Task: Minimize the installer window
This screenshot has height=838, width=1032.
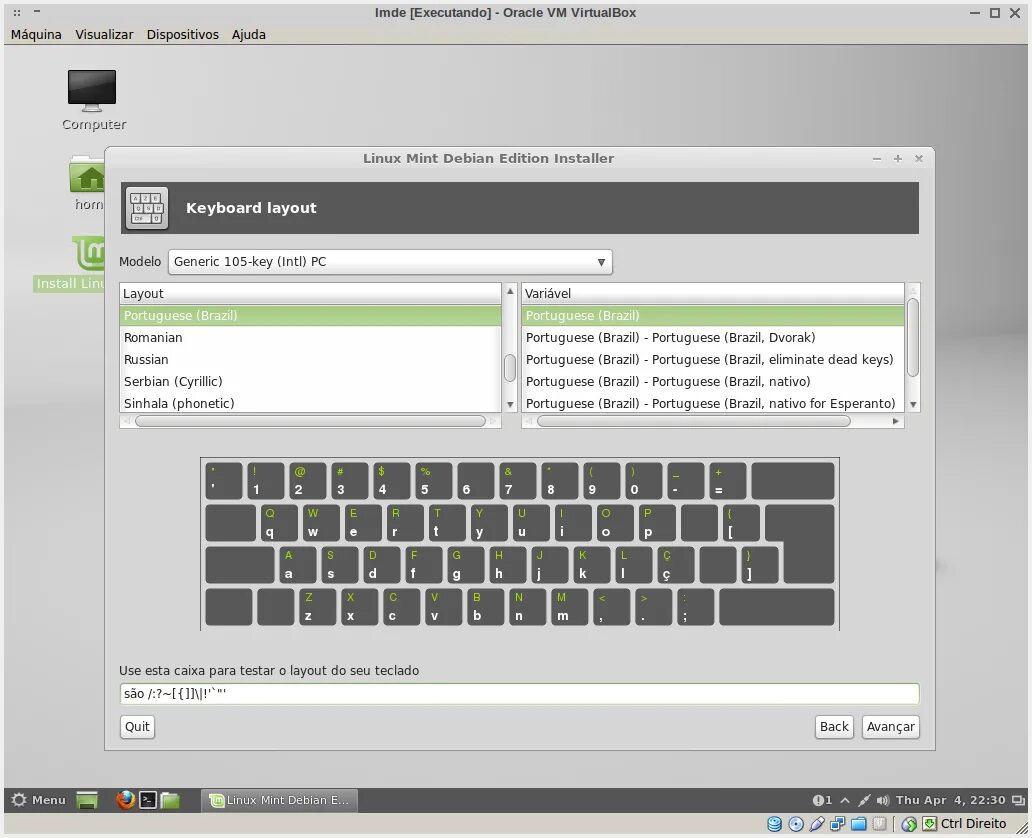Action: tap(877, 159)
